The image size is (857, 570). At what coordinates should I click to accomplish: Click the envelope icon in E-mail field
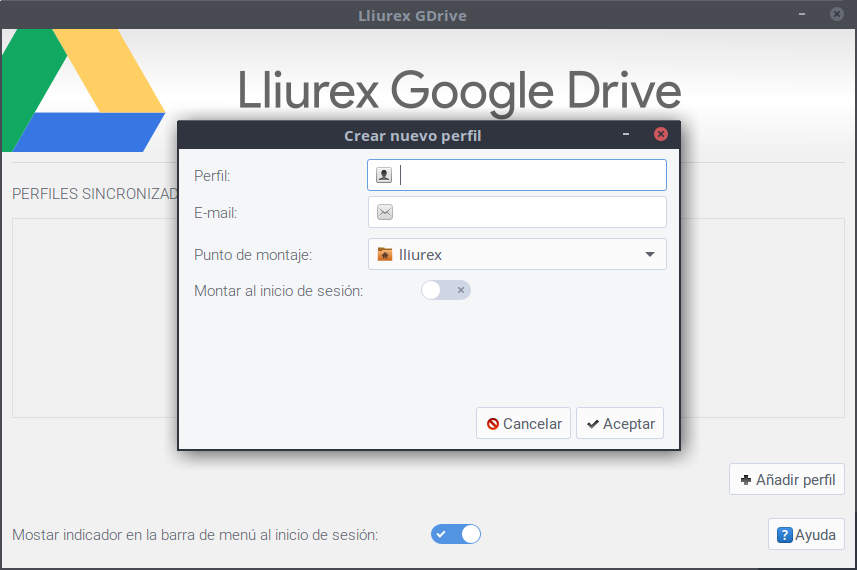[384, 212]
